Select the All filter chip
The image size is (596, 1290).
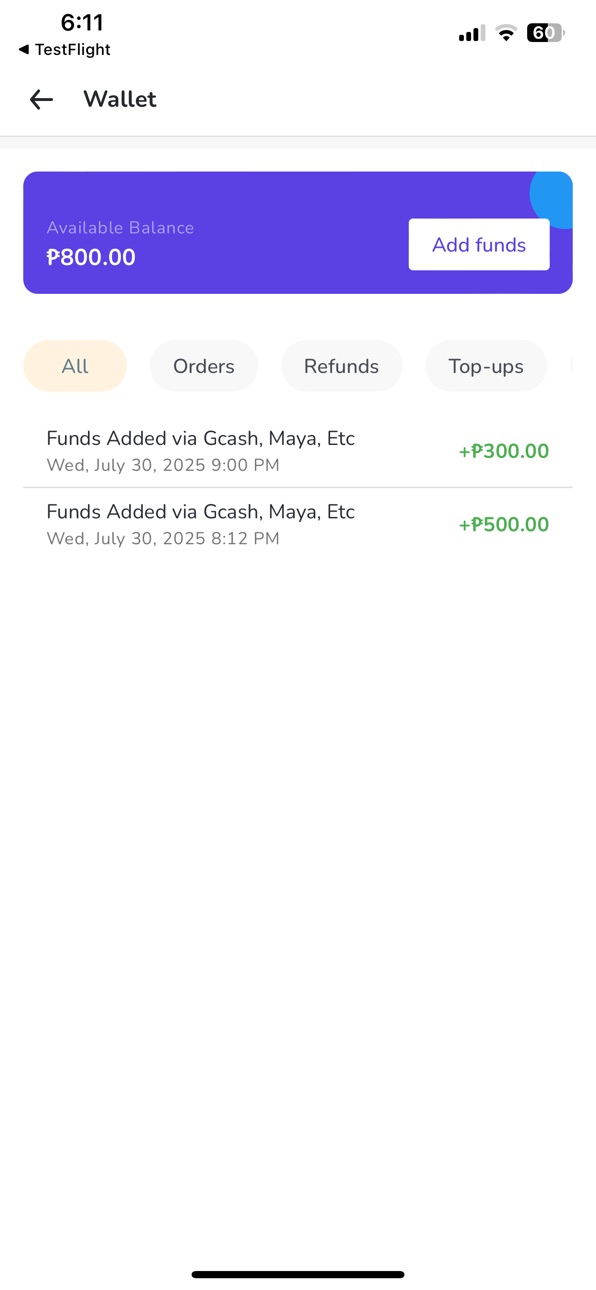tap(75, 366)
